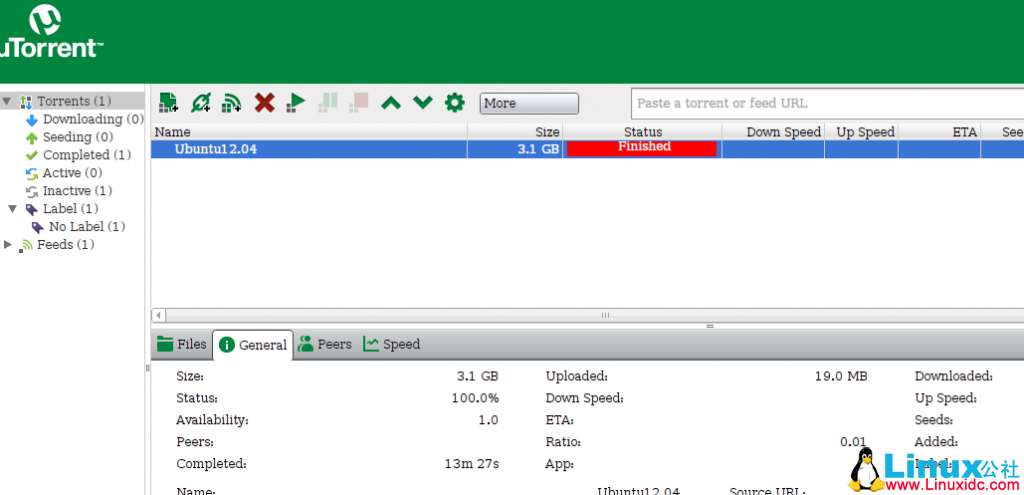This screenshot has height=495, width=1024.
Task: Start the torrent with play icon
Action: point(296,103)
